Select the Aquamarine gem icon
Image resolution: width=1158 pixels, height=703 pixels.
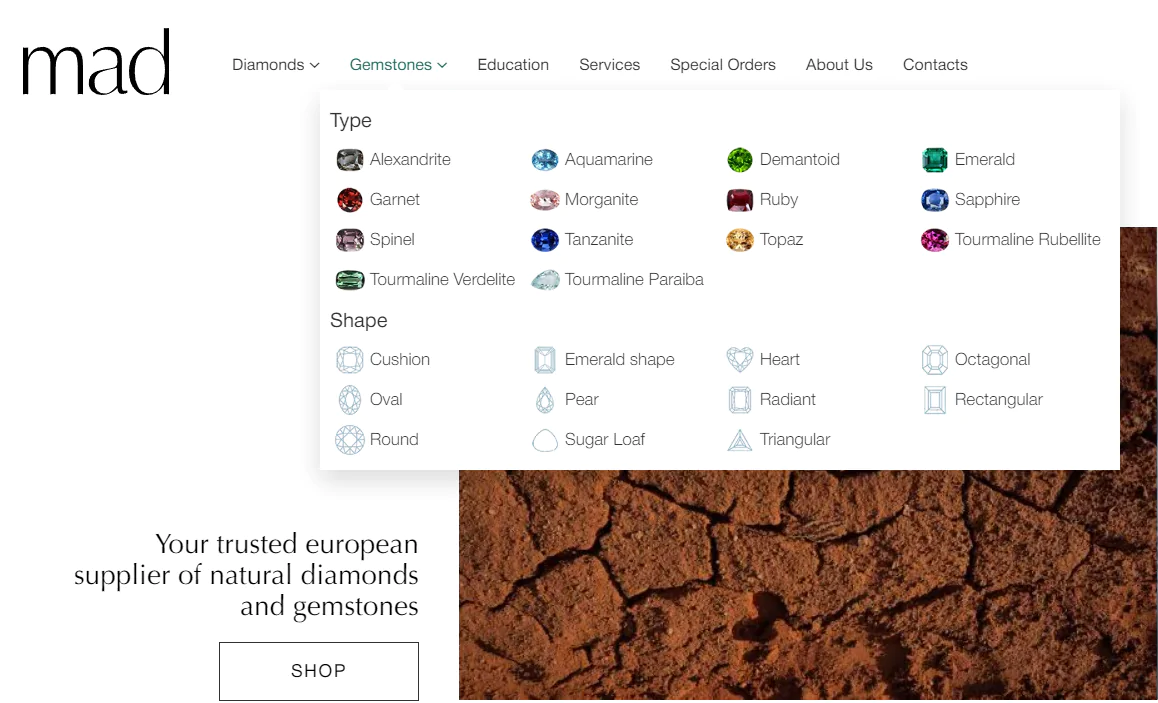pyautogui.click(x=544, y=160)
